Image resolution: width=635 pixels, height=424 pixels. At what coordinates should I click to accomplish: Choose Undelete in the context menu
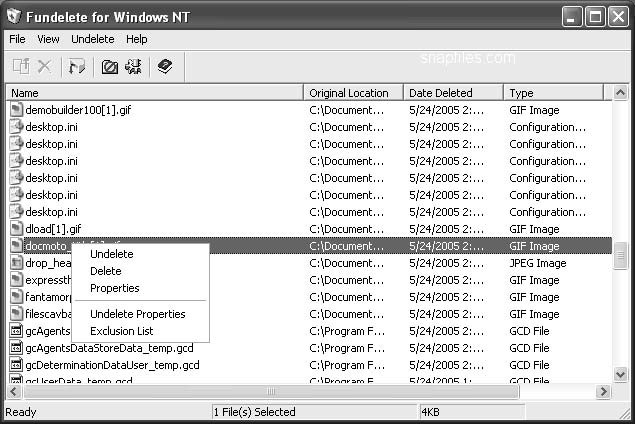tap(111, 254)
